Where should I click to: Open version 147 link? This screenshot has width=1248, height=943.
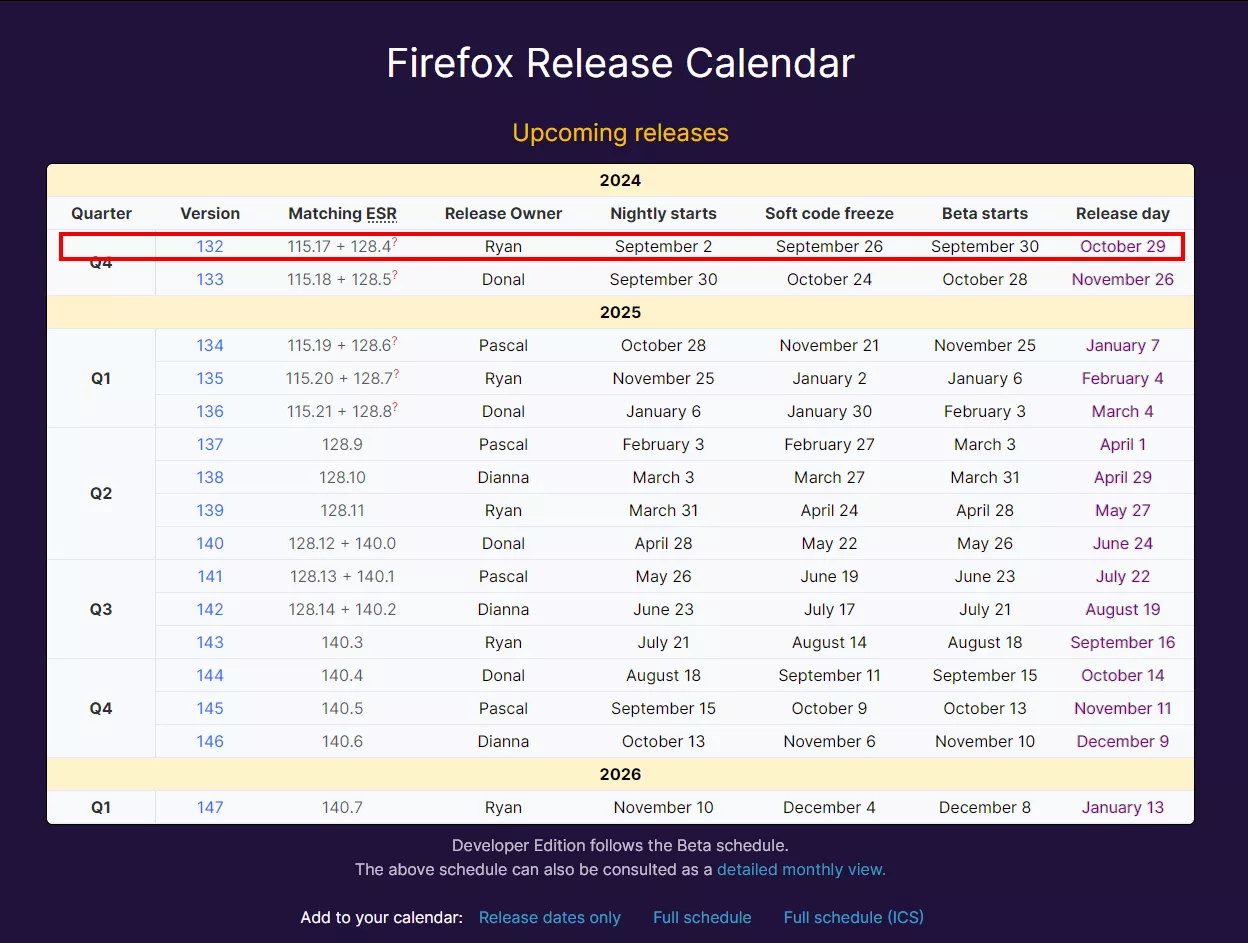click(x=210, y=807)
